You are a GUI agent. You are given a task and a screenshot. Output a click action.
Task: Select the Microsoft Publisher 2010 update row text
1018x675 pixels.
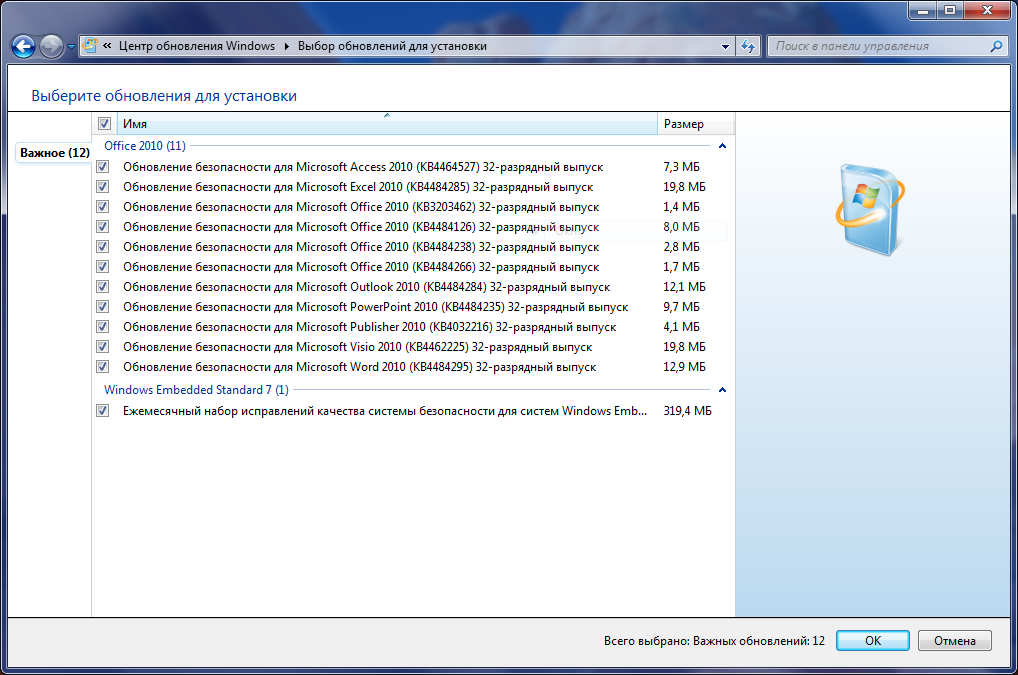point(369,326)
